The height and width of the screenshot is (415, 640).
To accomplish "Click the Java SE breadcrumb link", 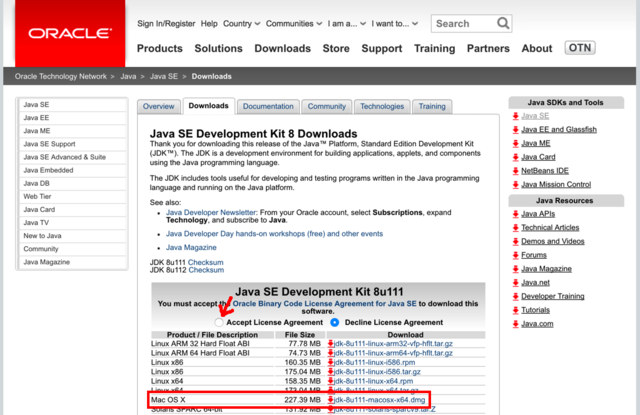I will [x=164, y=76].
